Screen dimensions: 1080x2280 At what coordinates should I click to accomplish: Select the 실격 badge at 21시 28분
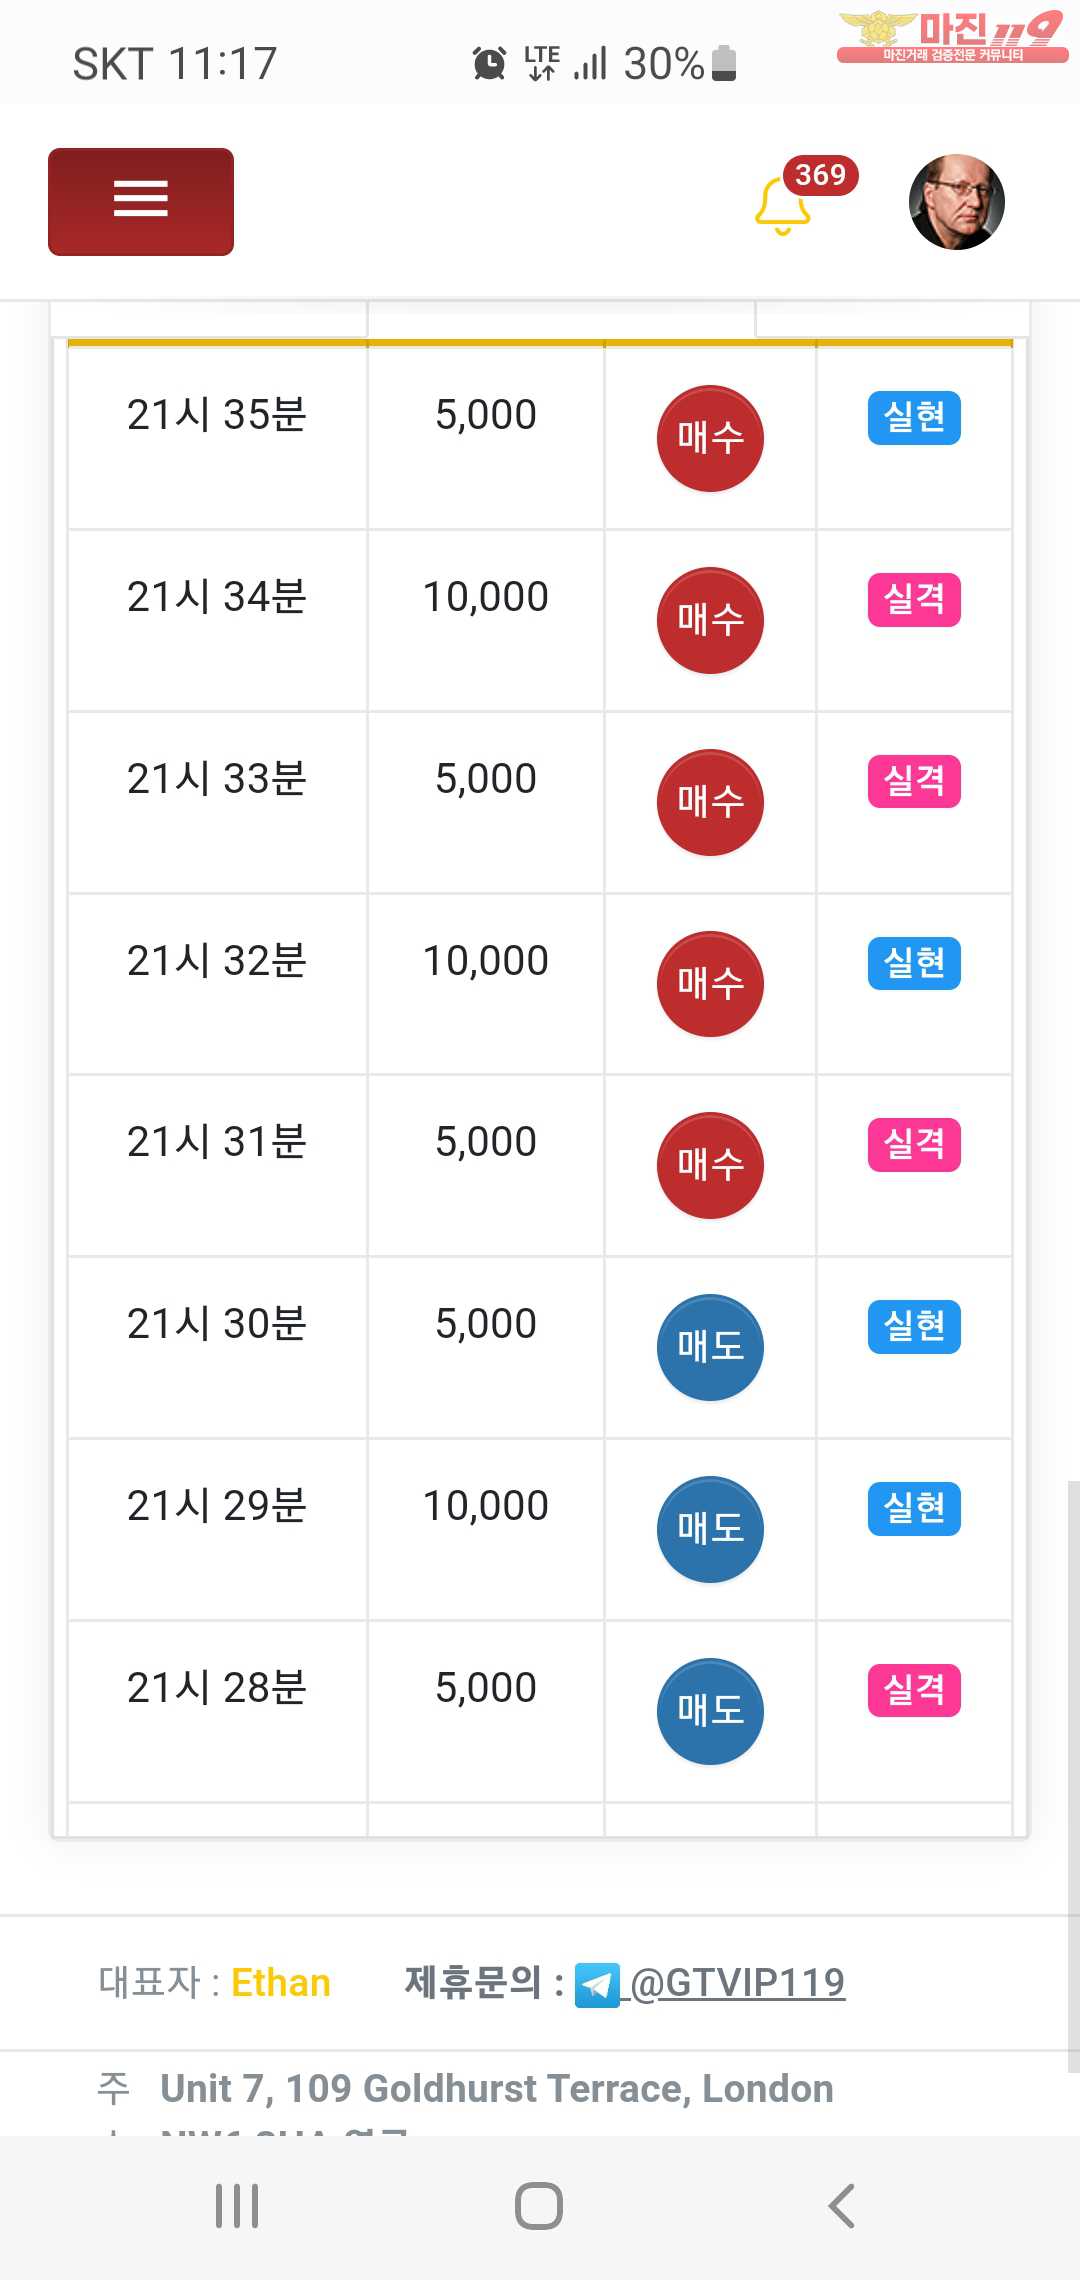tap(914, 1690)
